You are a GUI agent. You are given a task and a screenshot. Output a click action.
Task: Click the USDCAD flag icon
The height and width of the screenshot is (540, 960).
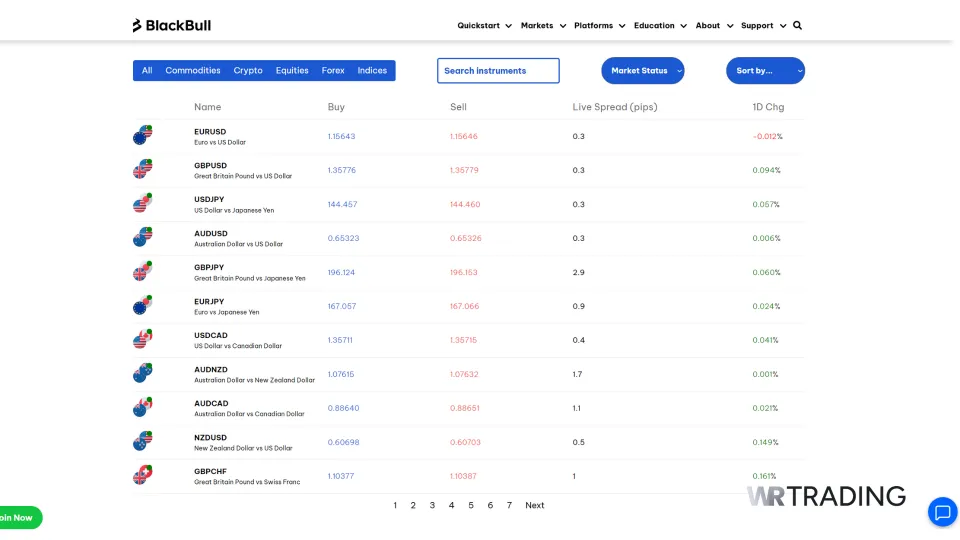click(x=142, y=340)
